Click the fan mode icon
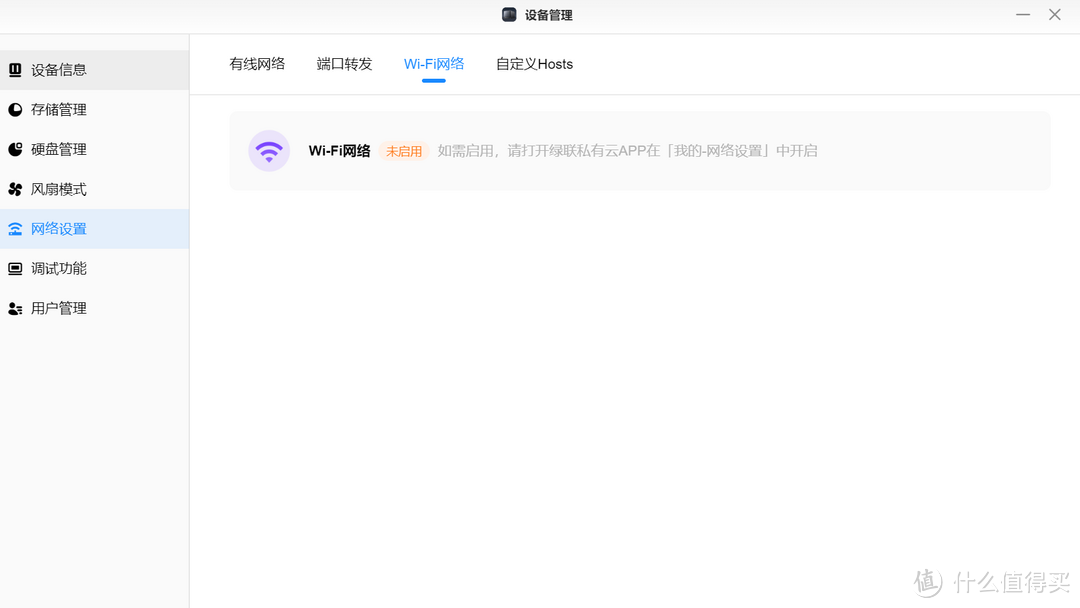Viewport: 1080px width, 608px height. coord(15,189)
